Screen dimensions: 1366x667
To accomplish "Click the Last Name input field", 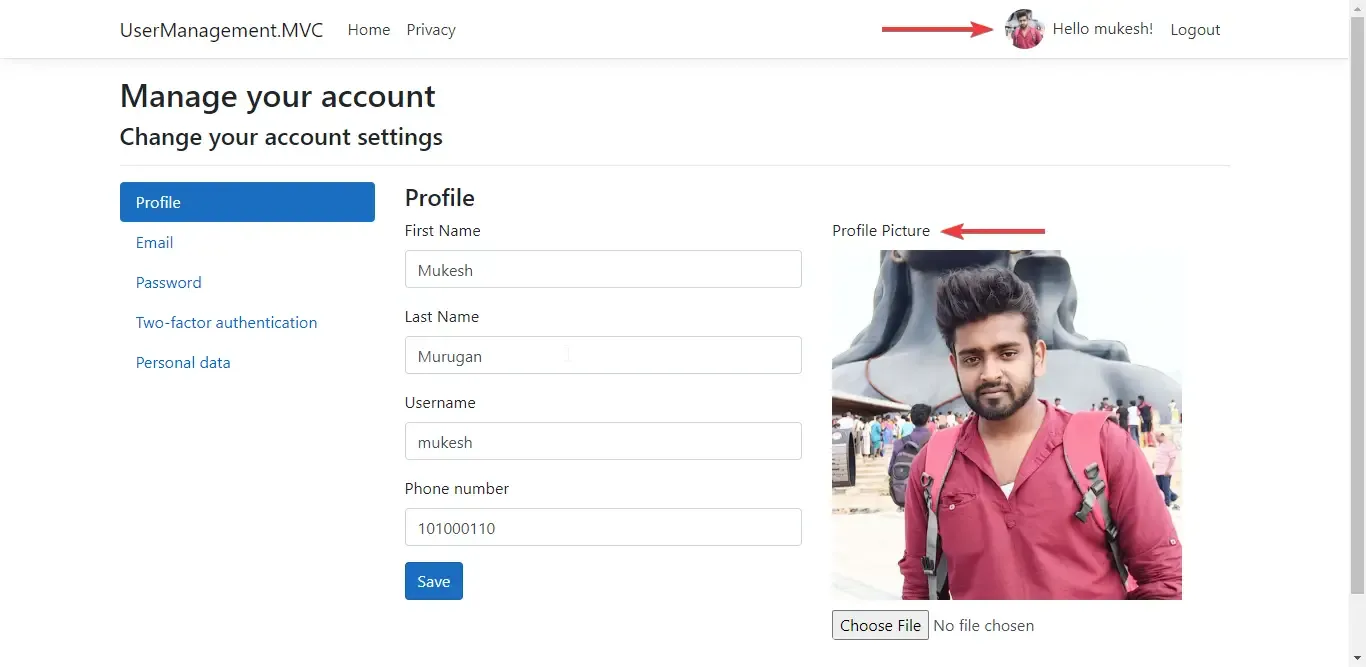I will (x=603, y=355).
